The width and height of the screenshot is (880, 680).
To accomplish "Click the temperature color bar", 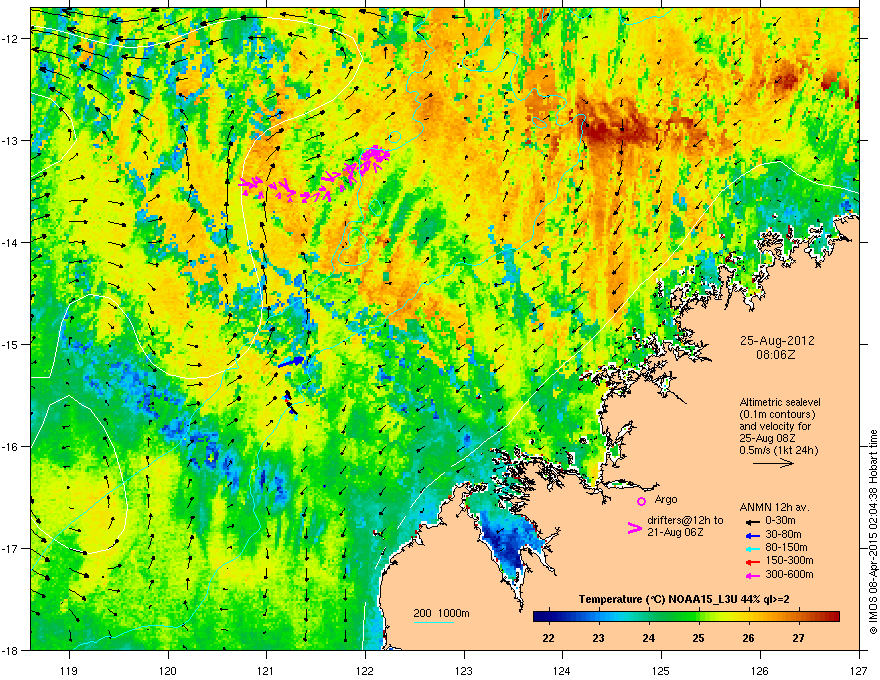I will coord(686,616).
